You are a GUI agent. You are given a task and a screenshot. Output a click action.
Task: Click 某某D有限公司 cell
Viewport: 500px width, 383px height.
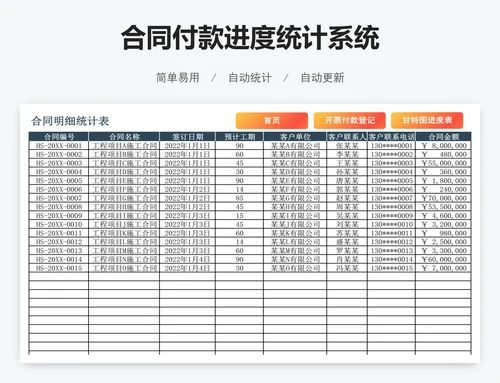click(x=295, y=172)
